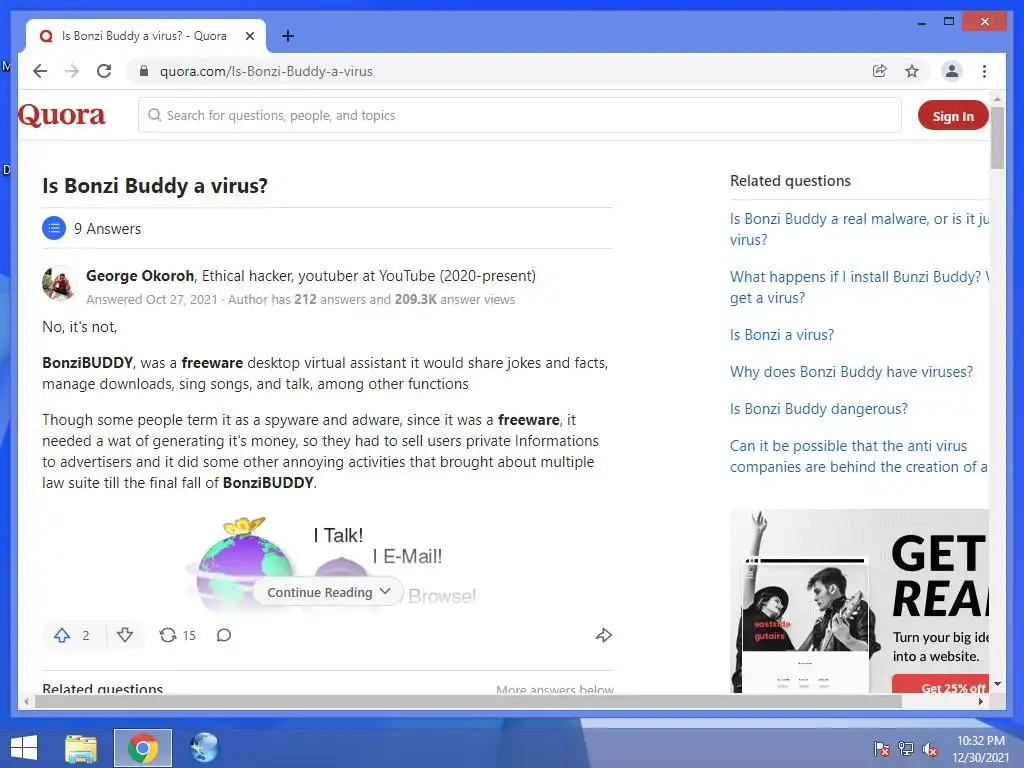Open George Okoroh's profile picture
This screenshot has width=1024, height=768.
coord(59,283)
